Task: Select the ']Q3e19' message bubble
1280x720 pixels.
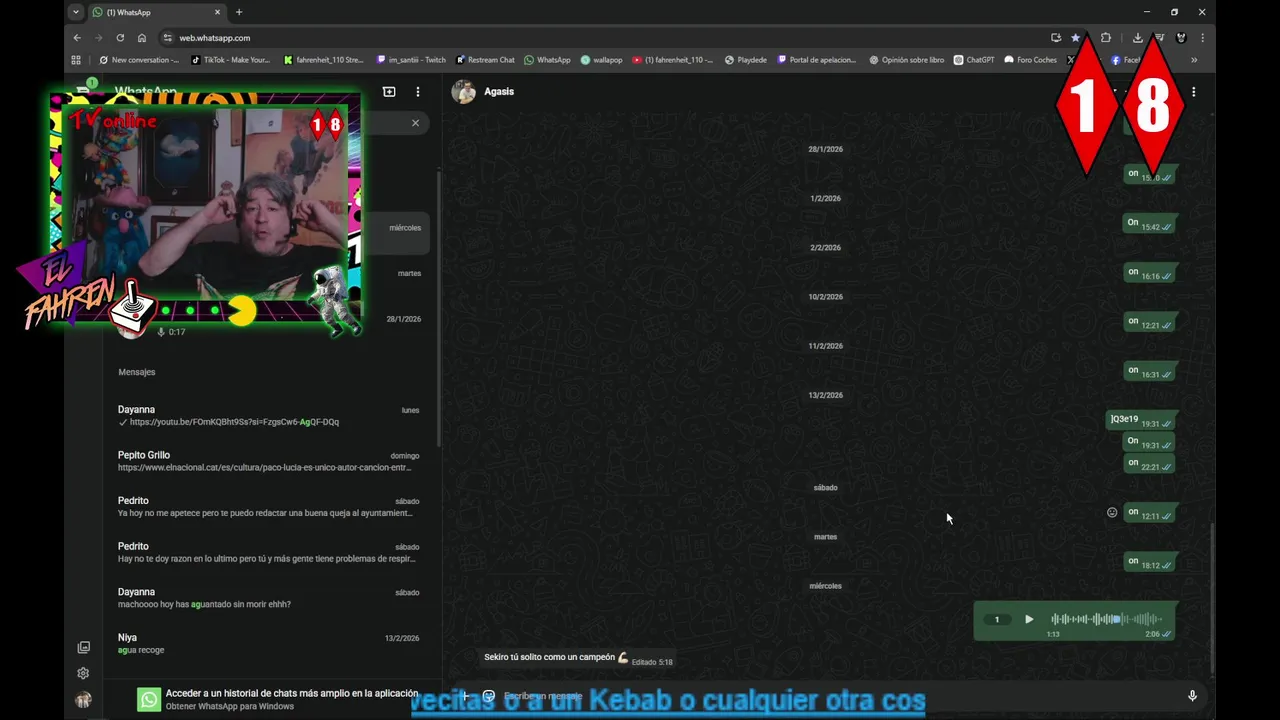Action: pyautogui.click(x=1140, y=421)
